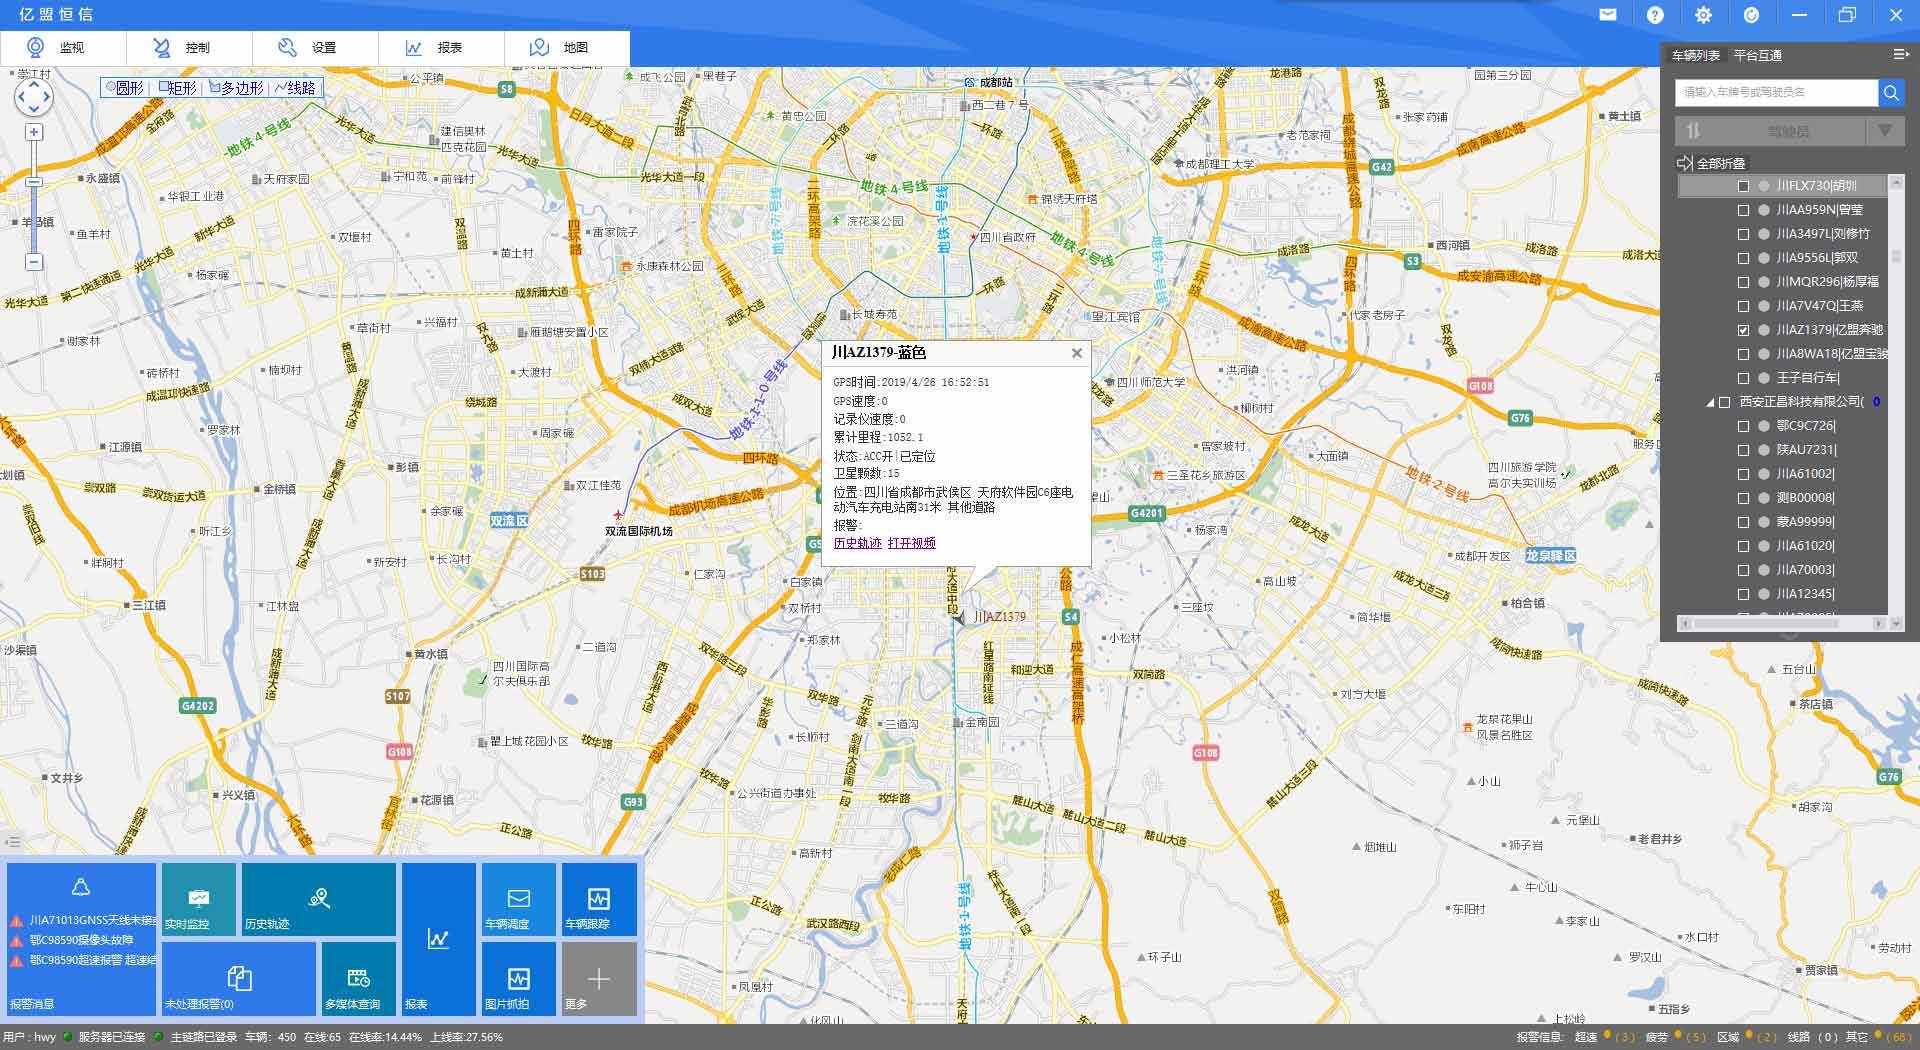Check the 川A9556L vehicle checkbox
The width and height of the screenshot is (1920, 1050).
pyautogui.click(x=1743, y=258)
